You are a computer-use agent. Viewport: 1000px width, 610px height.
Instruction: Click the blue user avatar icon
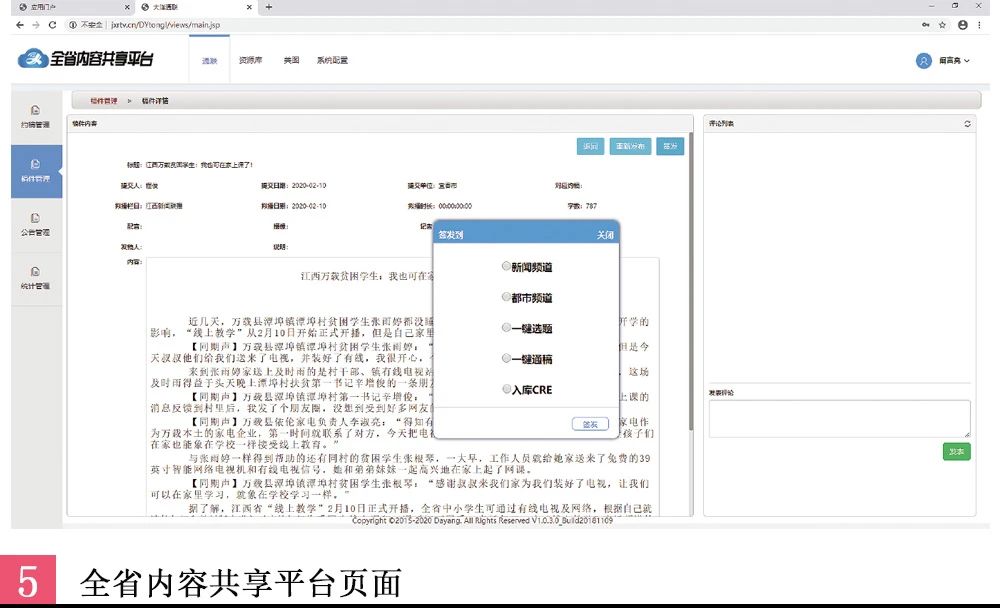(x=923, y=61)
